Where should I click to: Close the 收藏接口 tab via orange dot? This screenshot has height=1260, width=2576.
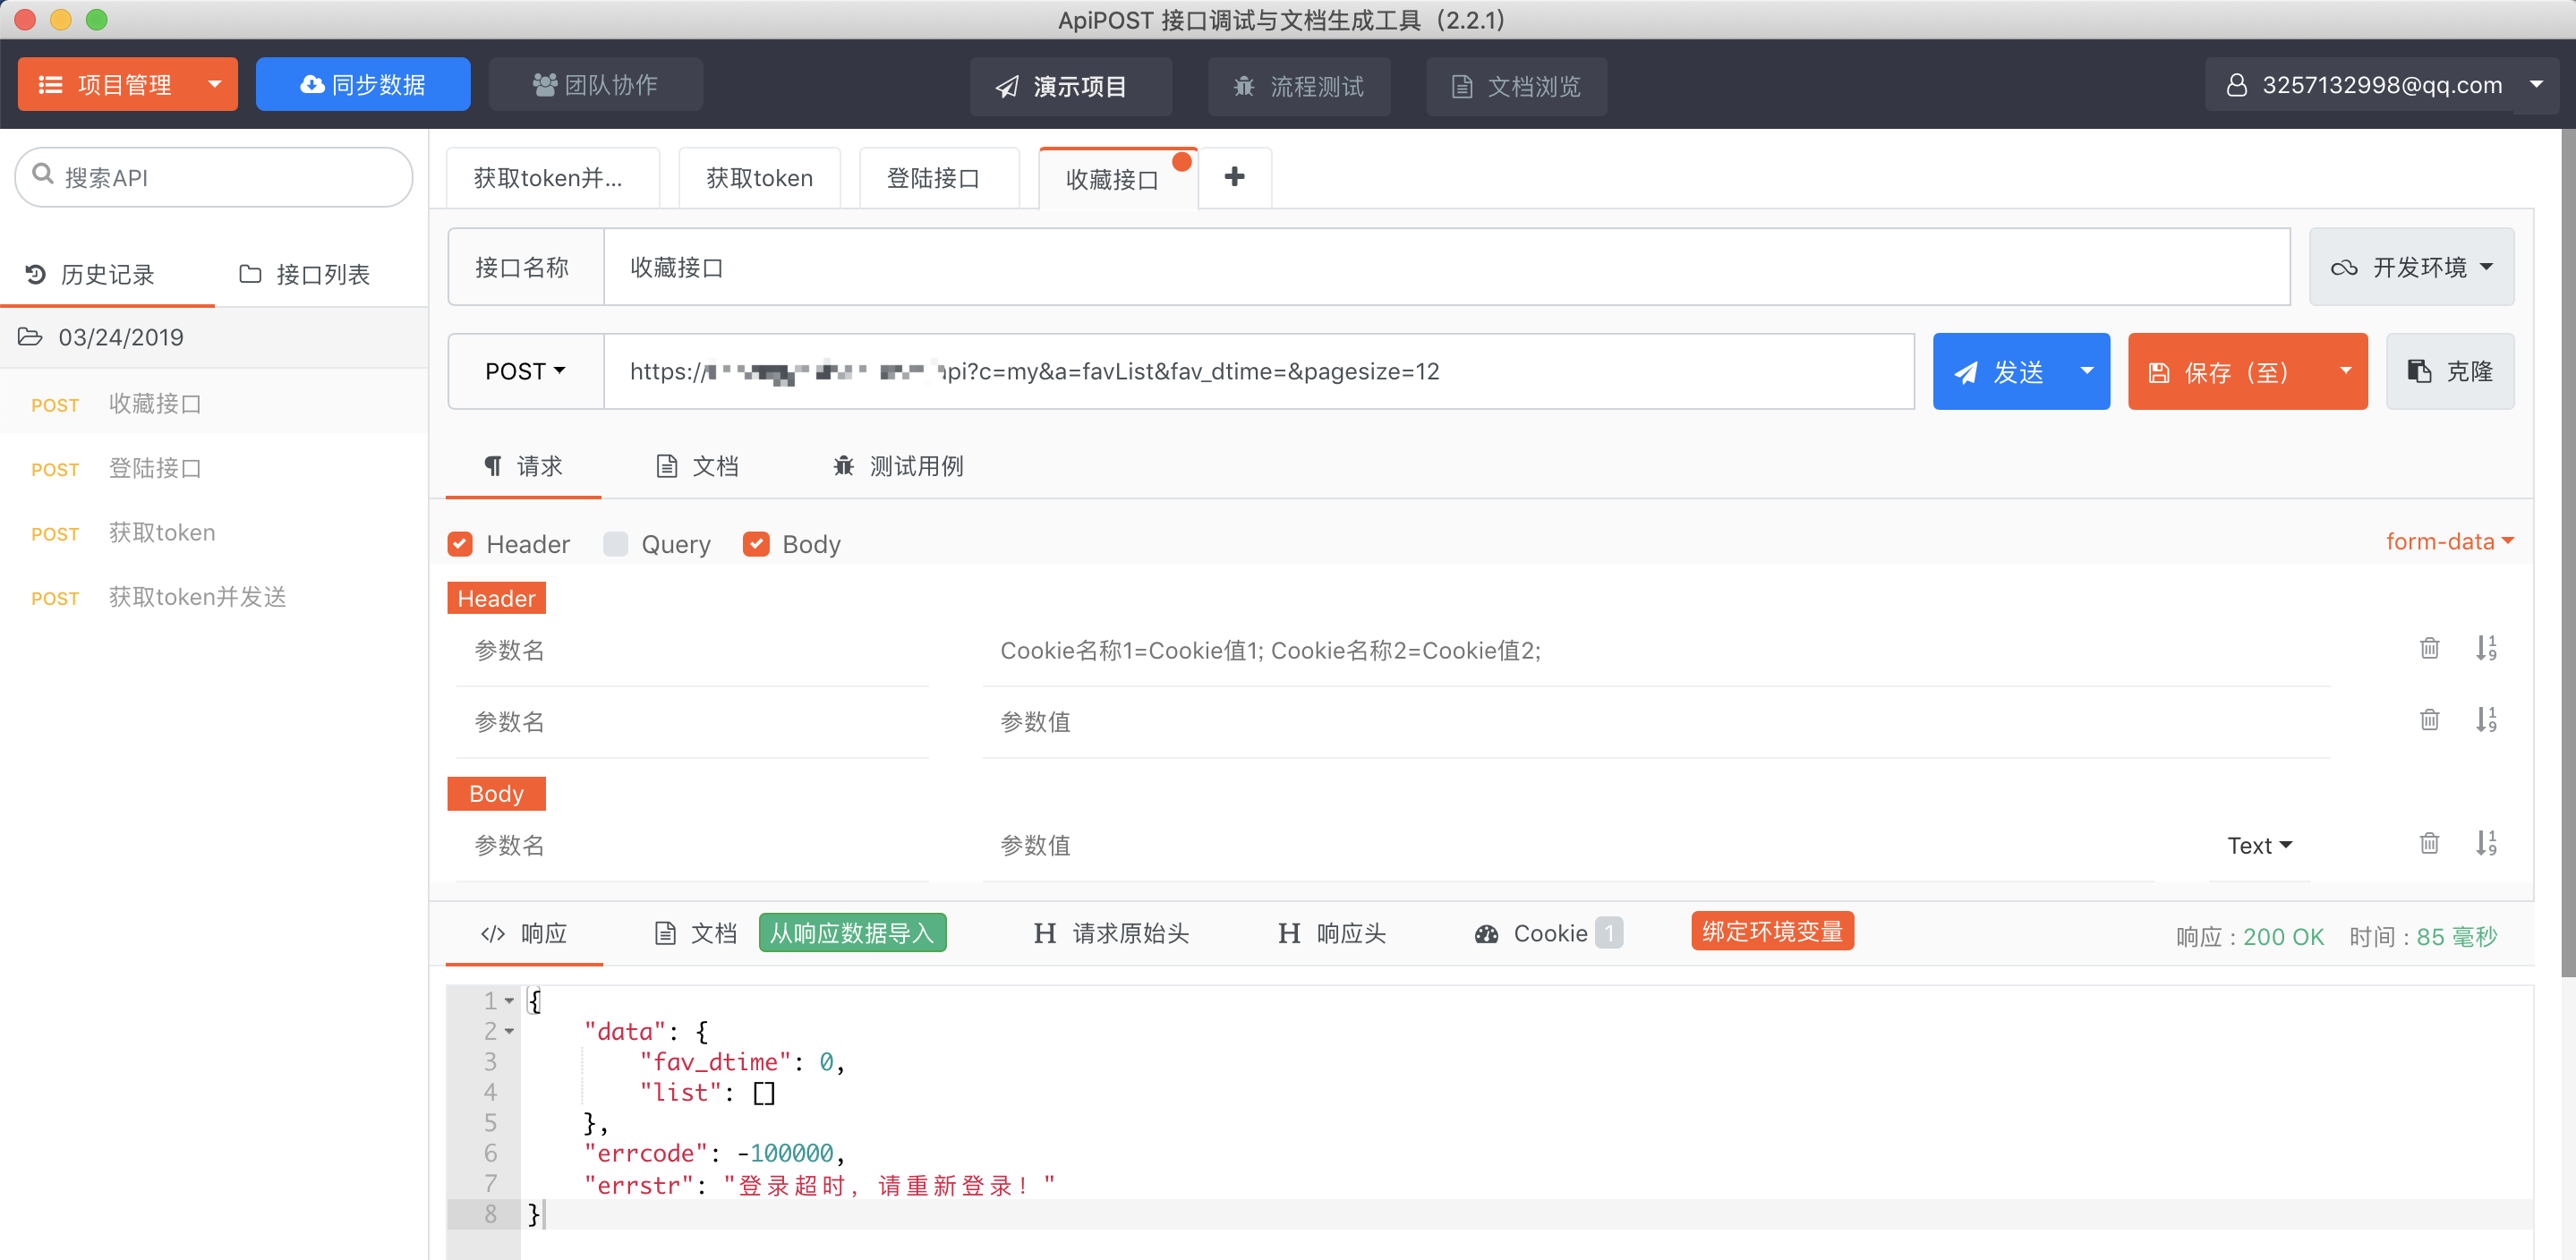1182,161
